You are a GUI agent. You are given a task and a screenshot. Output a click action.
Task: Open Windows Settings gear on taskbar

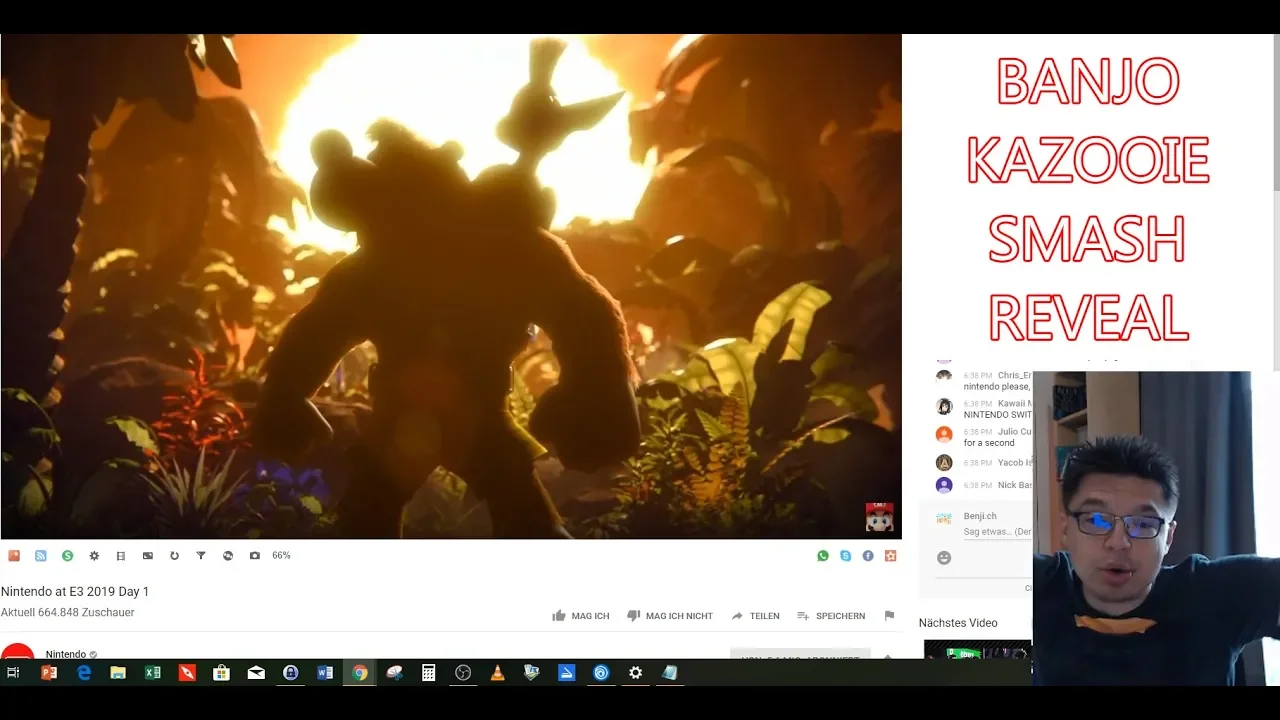635,673
